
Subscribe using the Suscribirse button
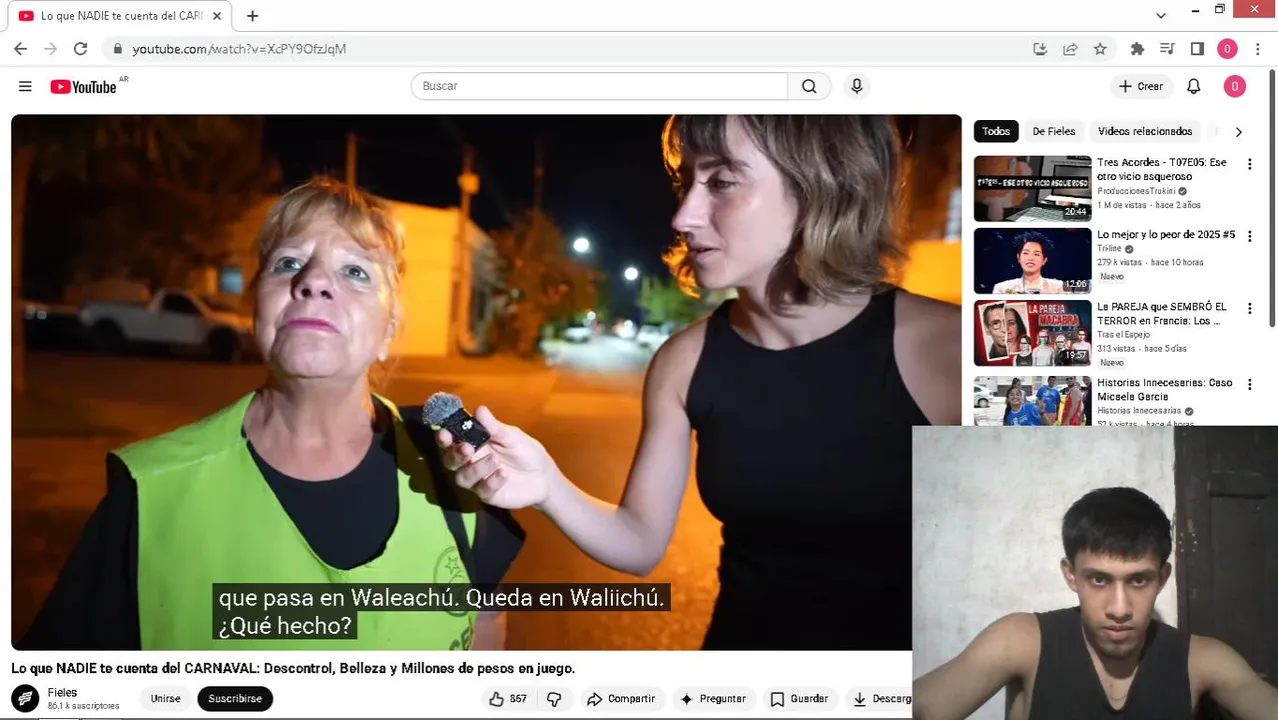[x=235, y=699]
